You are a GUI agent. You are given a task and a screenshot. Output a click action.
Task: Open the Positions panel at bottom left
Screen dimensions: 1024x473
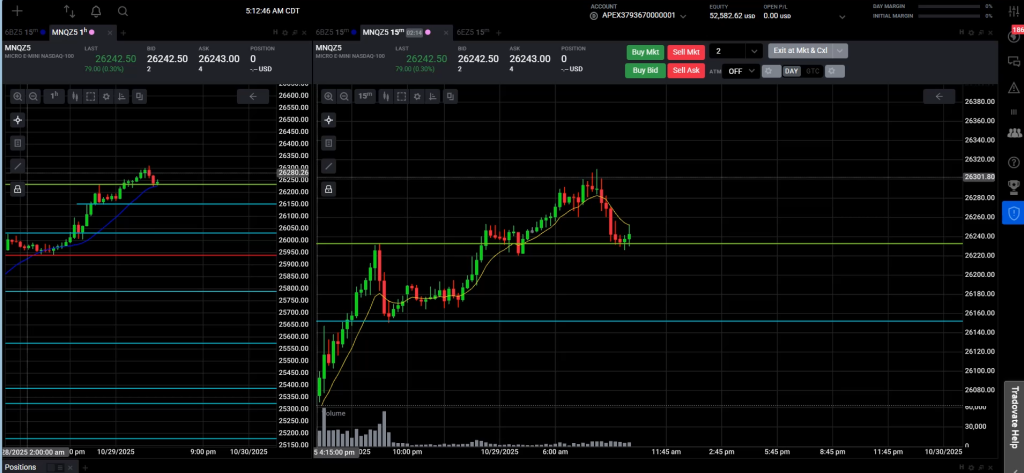coord(20,467)
